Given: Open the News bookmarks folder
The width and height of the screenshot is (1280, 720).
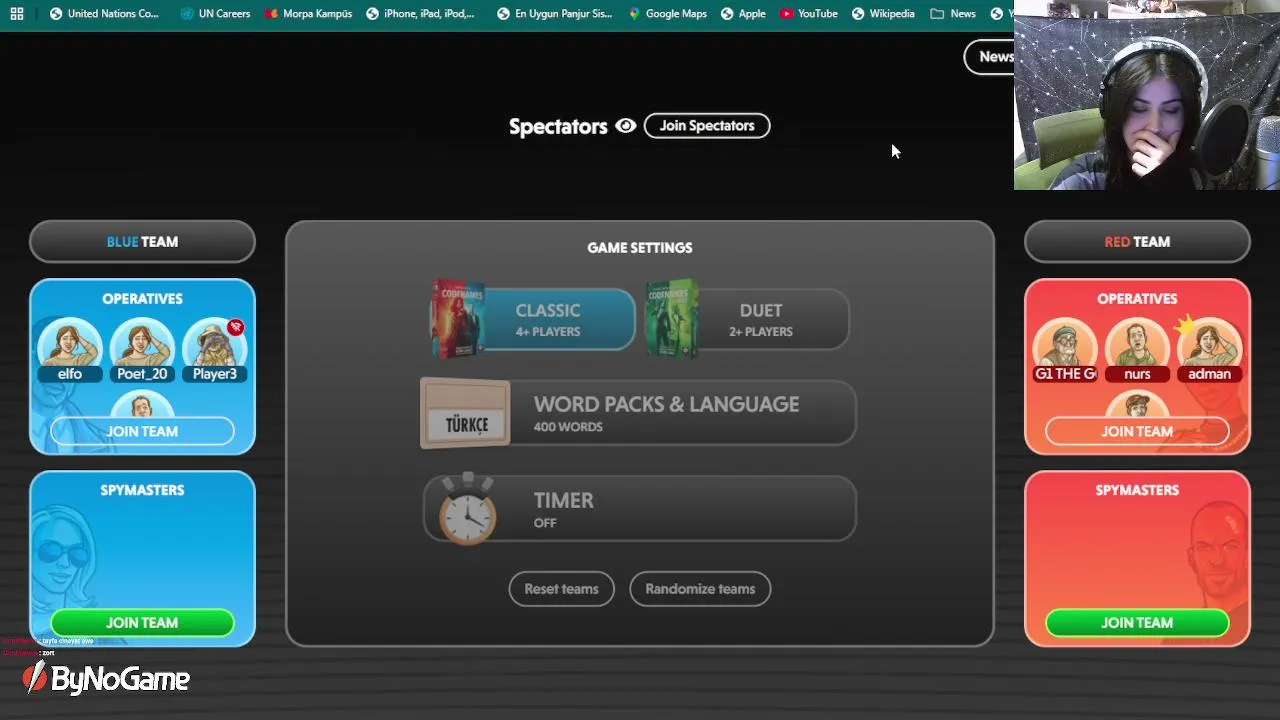Looking at the screenshot, I should coord(953,14).
